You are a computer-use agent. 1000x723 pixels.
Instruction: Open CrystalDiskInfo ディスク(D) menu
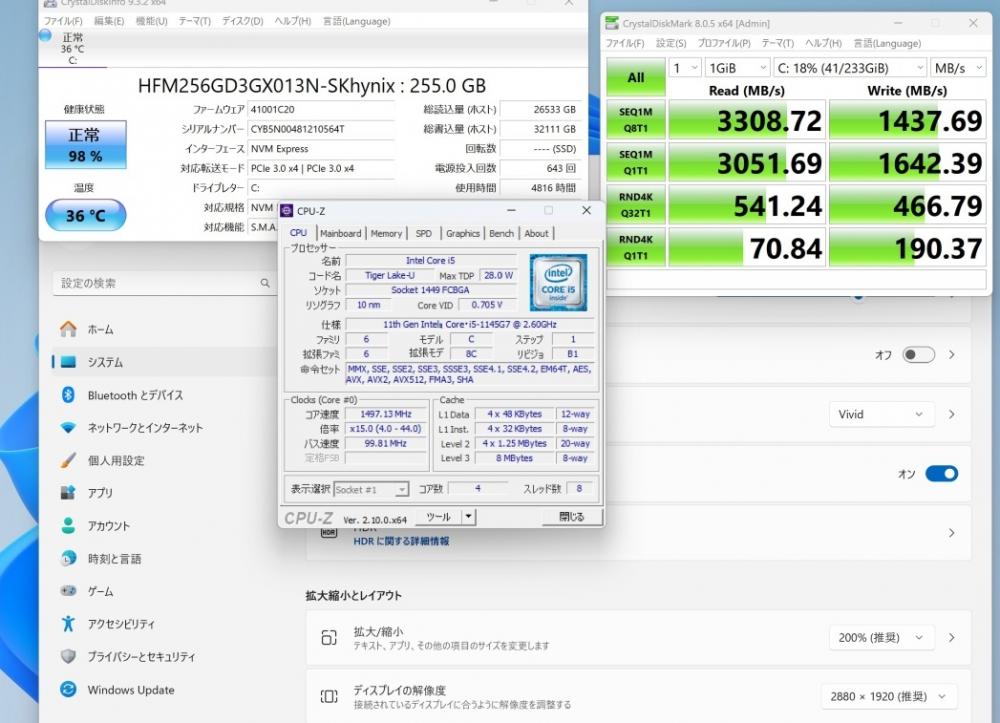(x=242, y=21)
